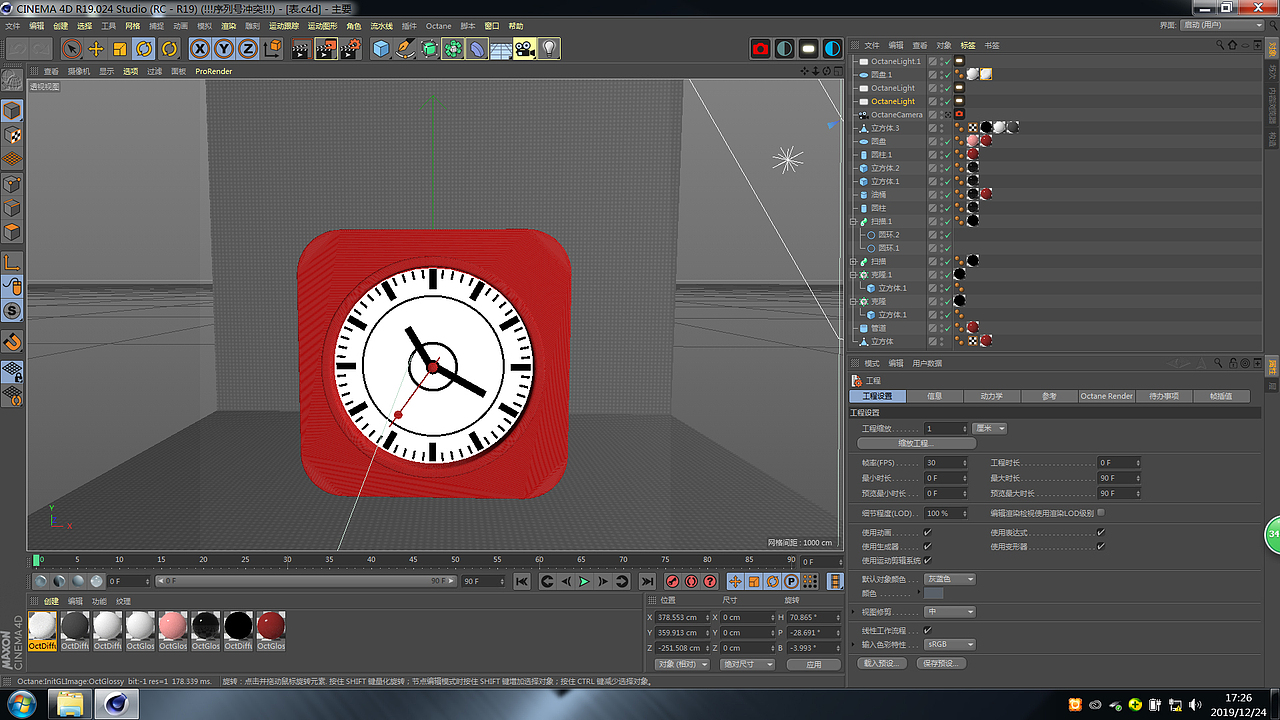Open the Octane menu
Viewport: 1280px width, 720px height.
pos(439,26)
